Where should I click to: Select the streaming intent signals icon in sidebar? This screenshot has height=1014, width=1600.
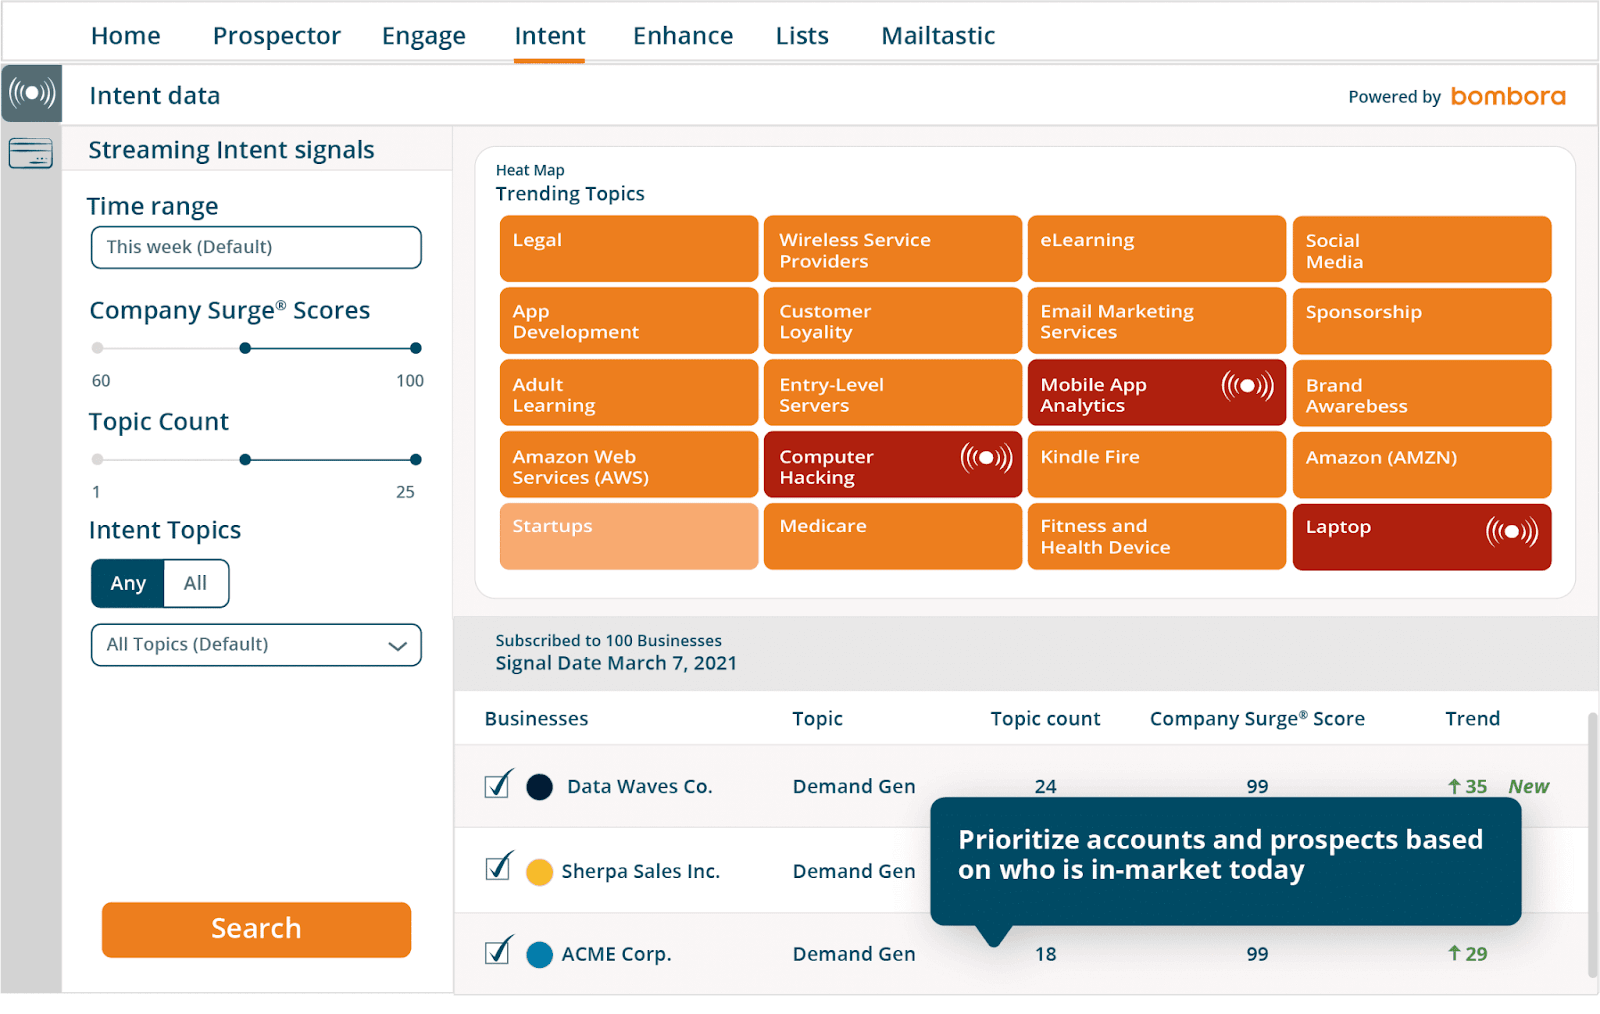[x=31, y=92]
